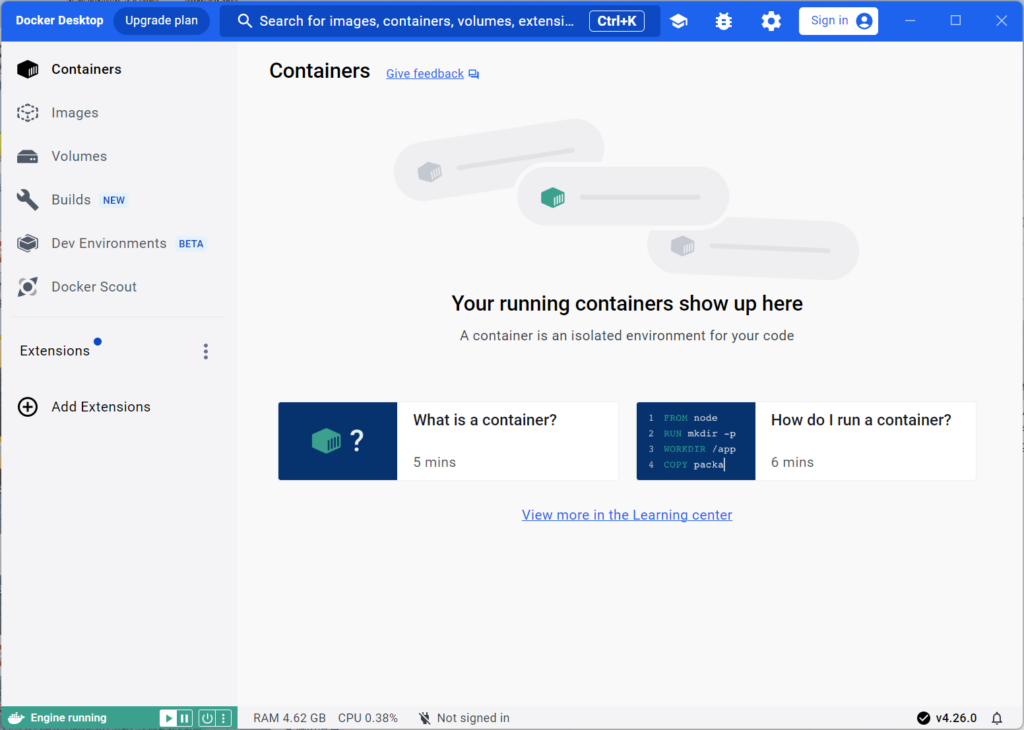This screenshot has height=730, width=1024.
Task: Click the search magnifier icon
Action: click(244, 21)
